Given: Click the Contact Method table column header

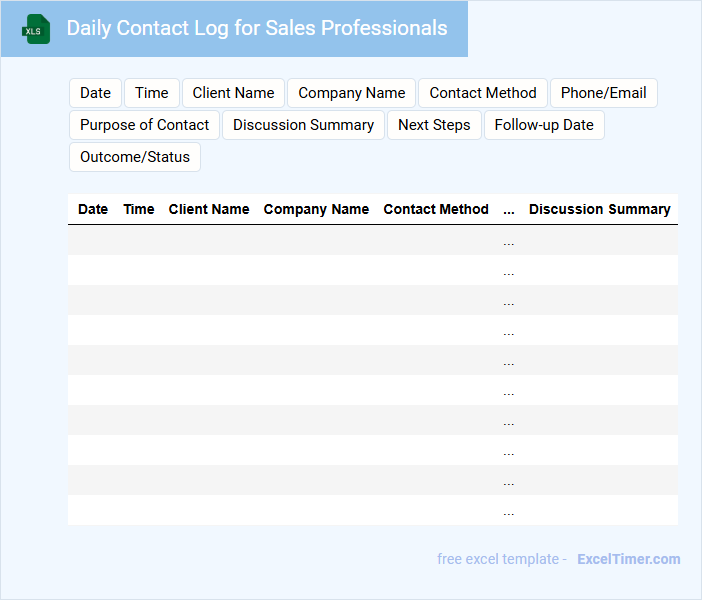Looking at the screenshot, I should (x=436, y=209).
